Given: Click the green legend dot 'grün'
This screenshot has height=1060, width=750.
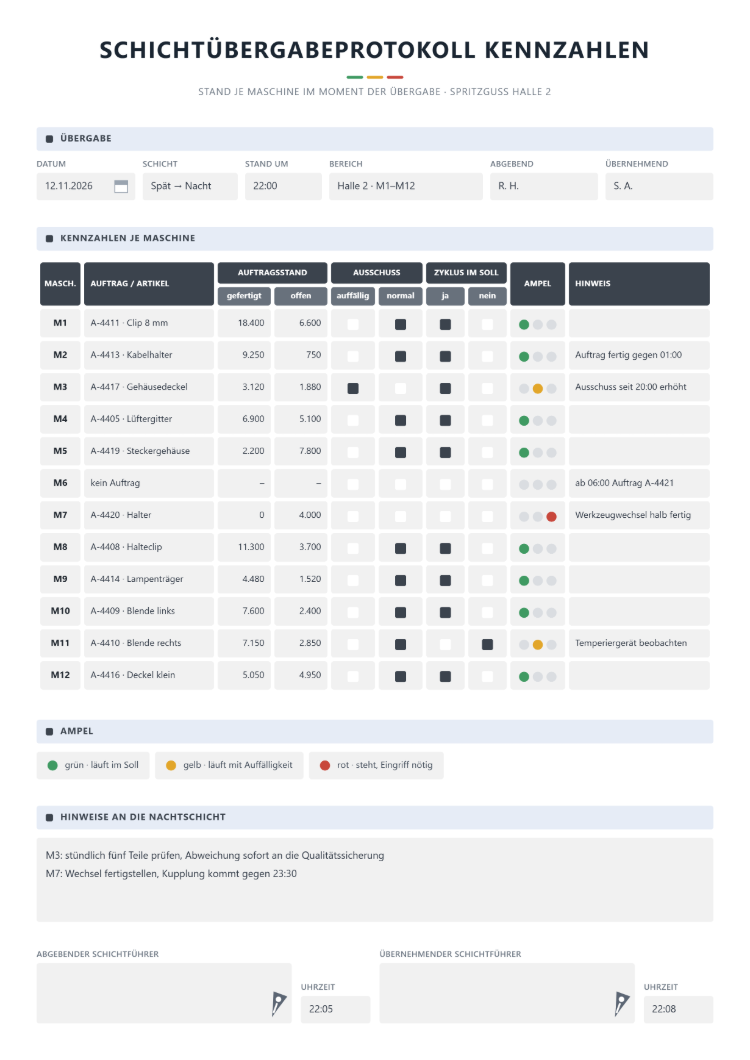Looking at the screenshot, I should click(53, 765).
